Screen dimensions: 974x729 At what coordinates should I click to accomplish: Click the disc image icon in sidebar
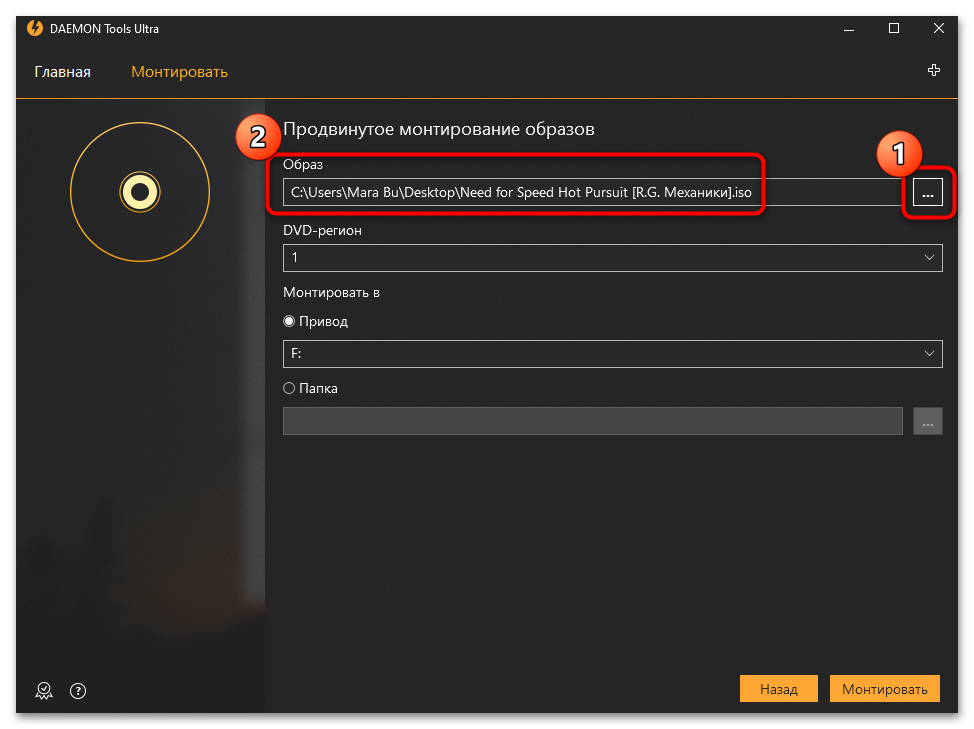point(140,192)
